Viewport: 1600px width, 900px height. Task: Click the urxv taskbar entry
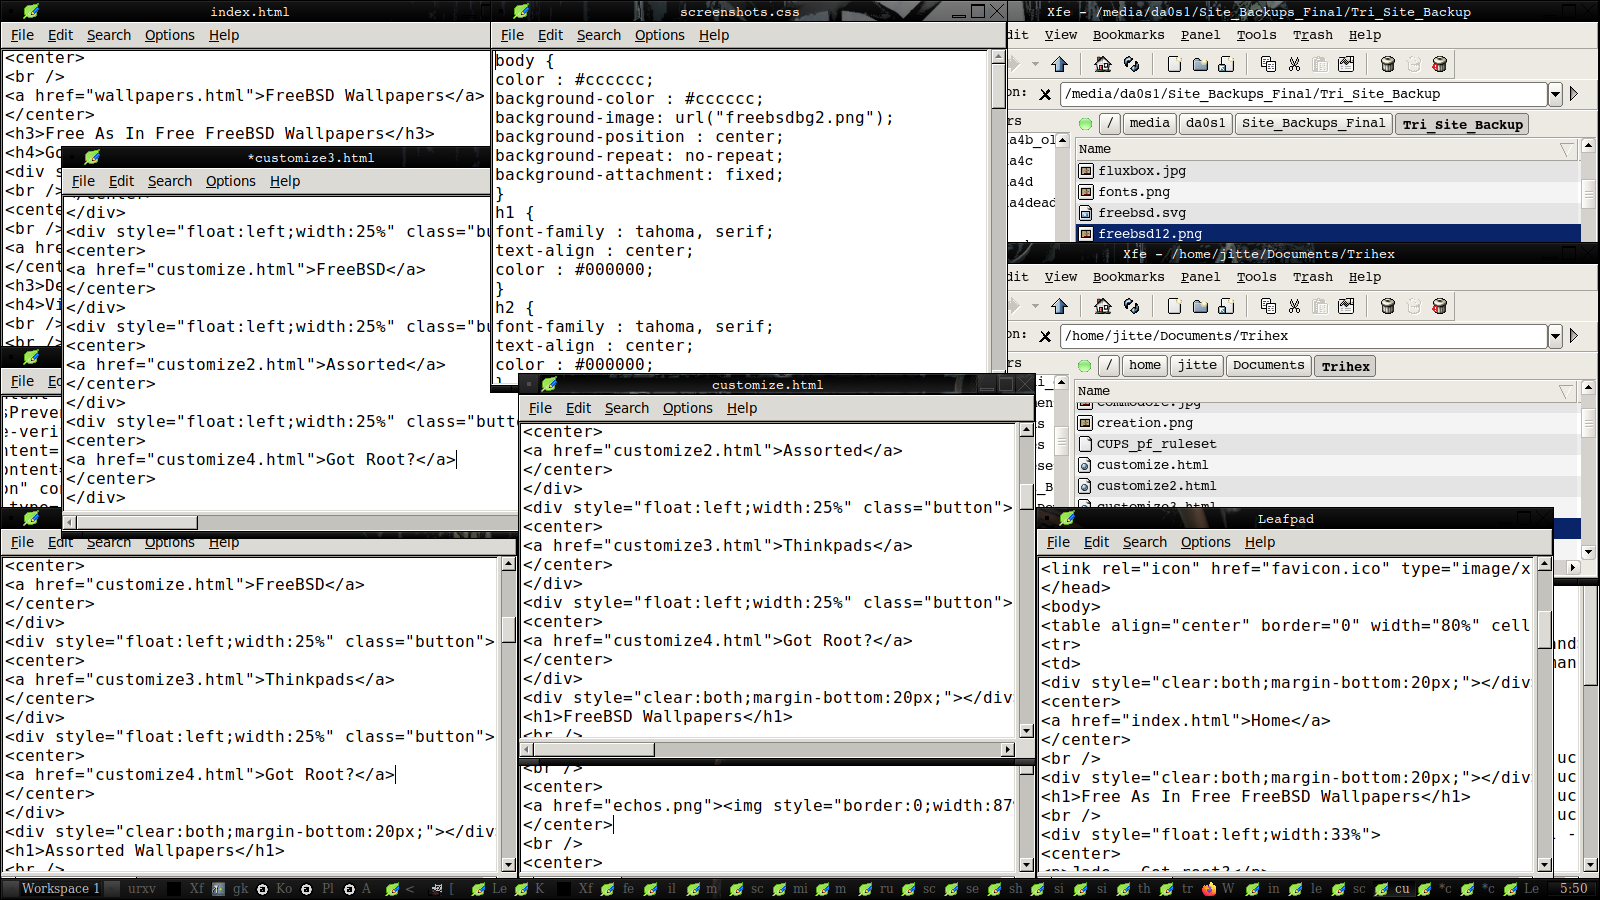click(x=141, y=888)
